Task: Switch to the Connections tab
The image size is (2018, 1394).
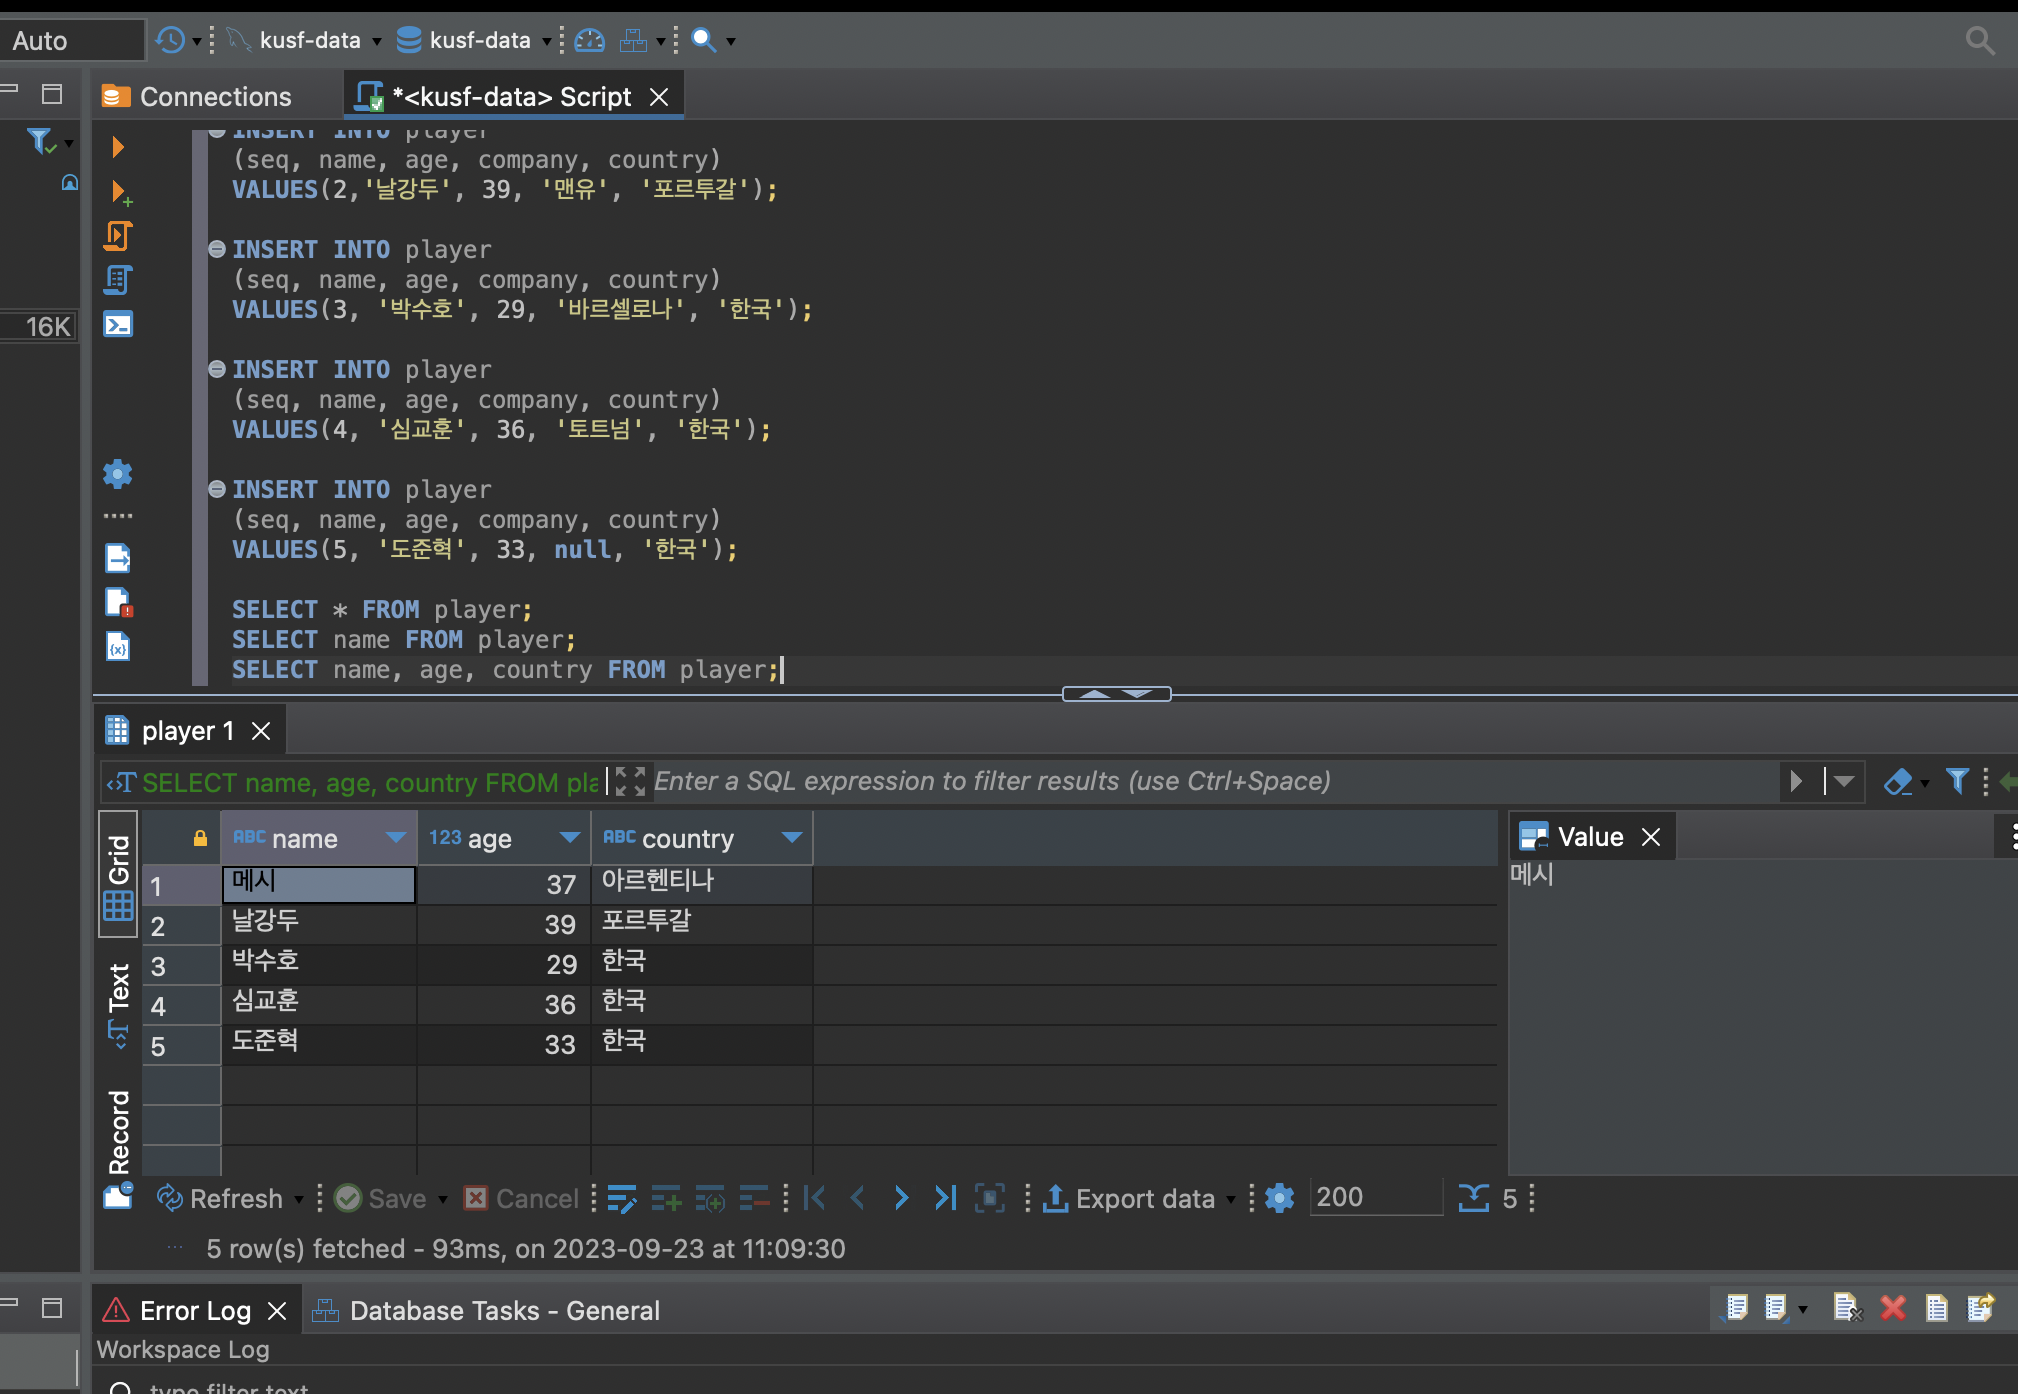Action: pos(216,96)
